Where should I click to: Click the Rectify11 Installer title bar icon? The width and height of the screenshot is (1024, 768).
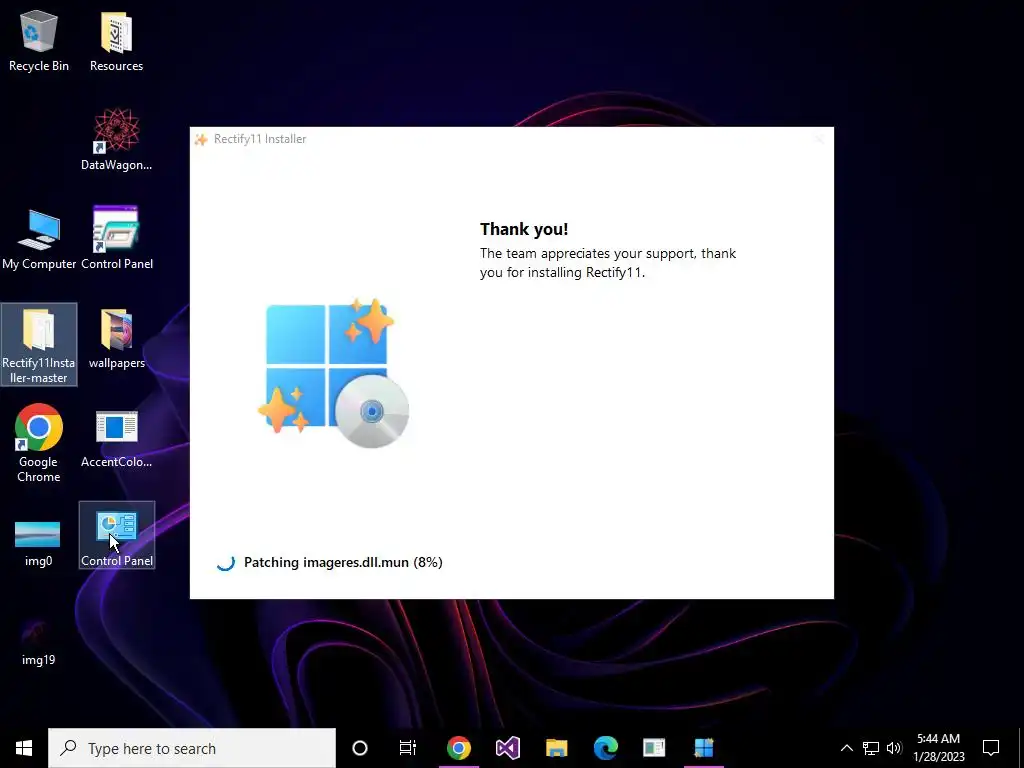[x=201, y=139]
